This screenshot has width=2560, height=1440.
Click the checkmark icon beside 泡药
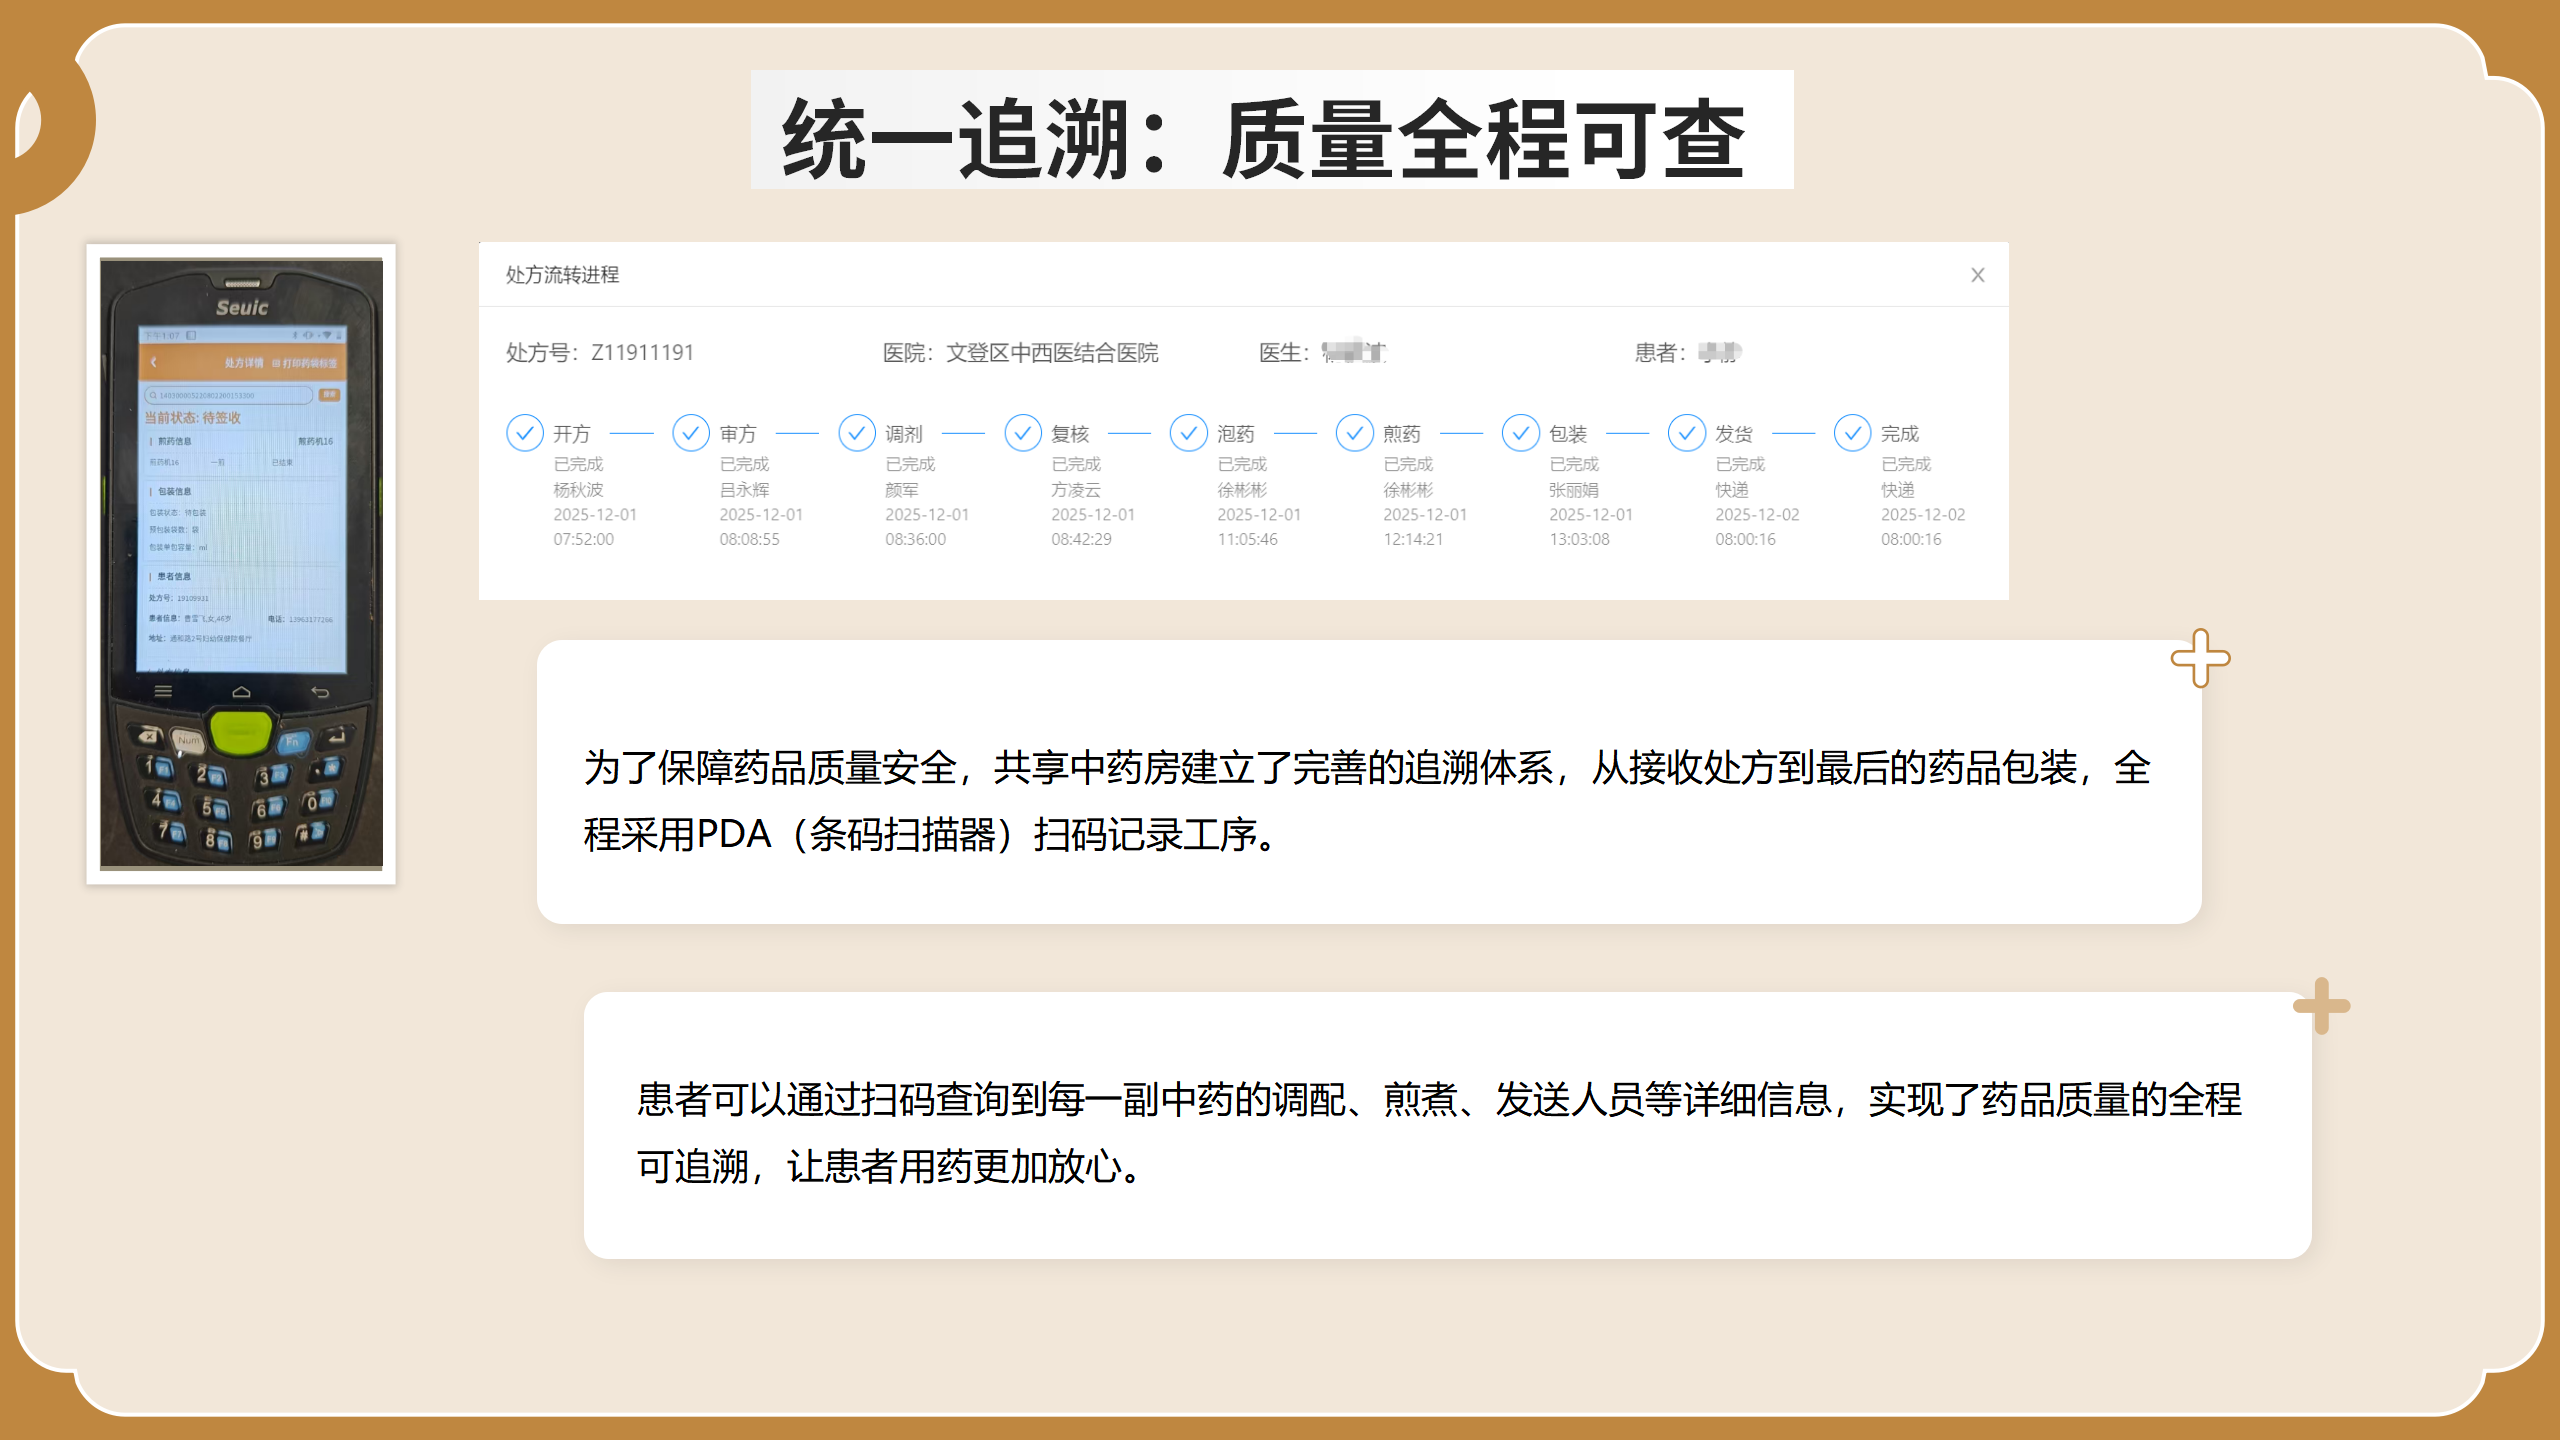(x=1189, y=433)
